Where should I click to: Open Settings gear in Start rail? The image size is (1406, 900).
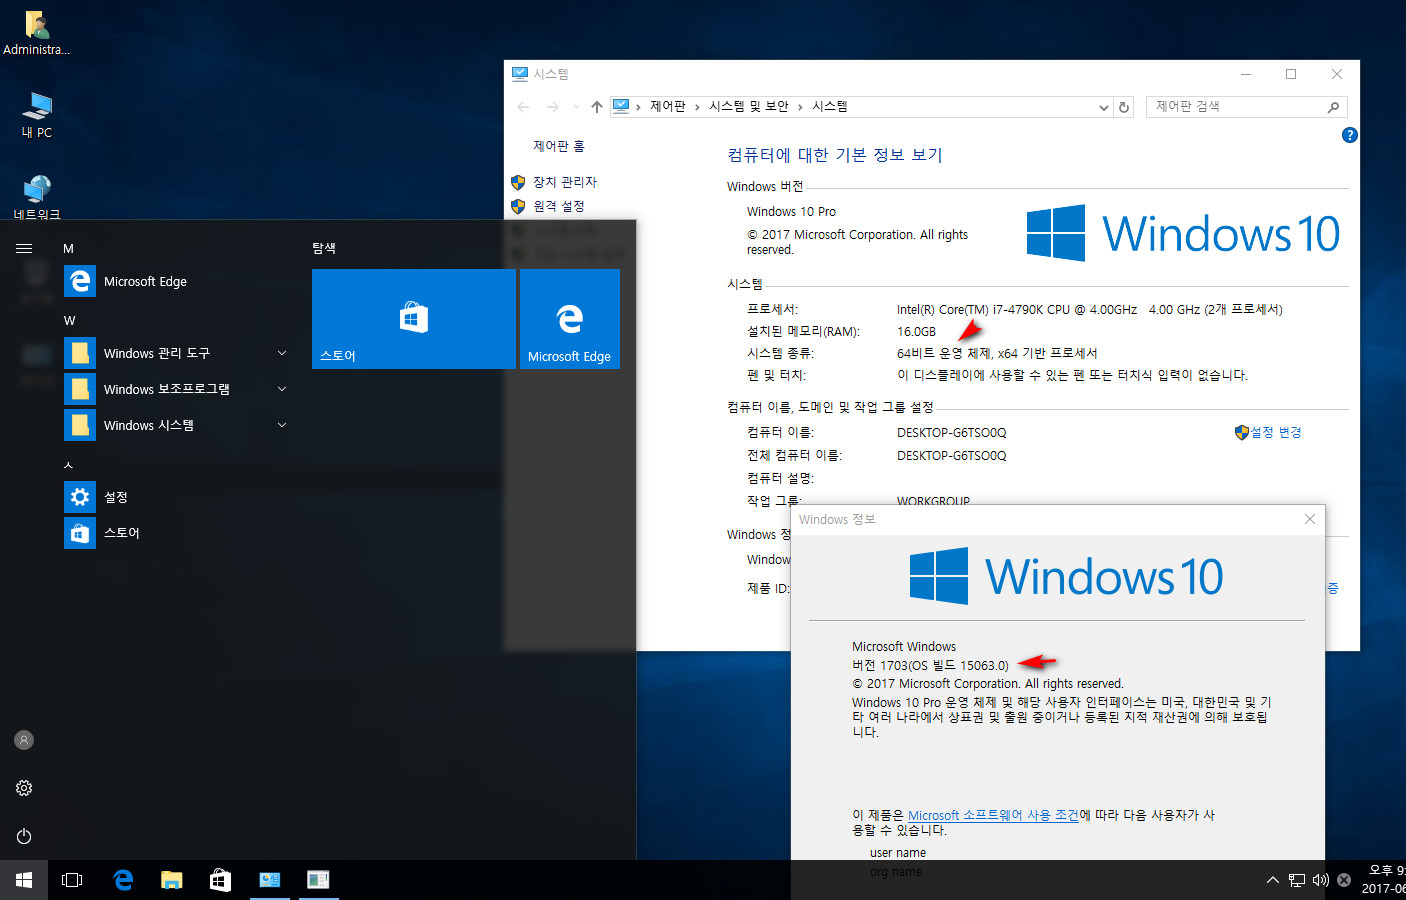24,788
